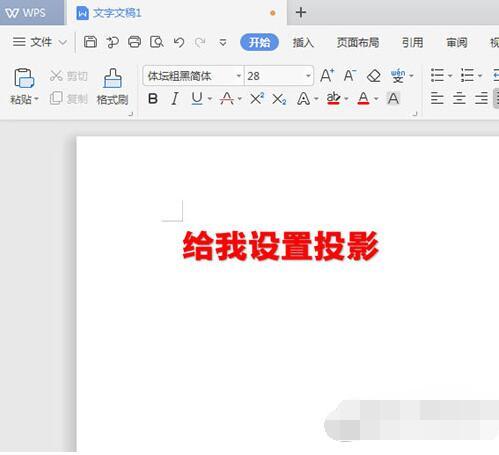This screenshot has height=455, width=499.
Task: Expand the phonetic guide dropdown arrow
Action: pyautogui.click(x=411, y=76)
